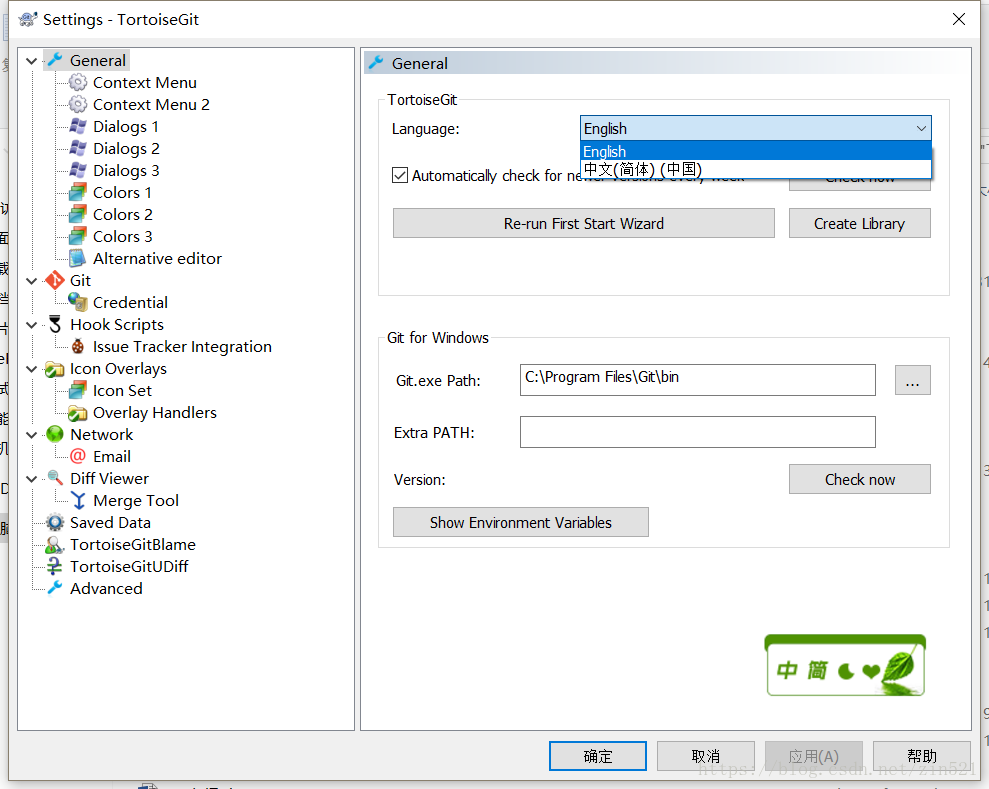
Task: Browse for Git.exe path with ... button
Action: click(x=912, y=380)
